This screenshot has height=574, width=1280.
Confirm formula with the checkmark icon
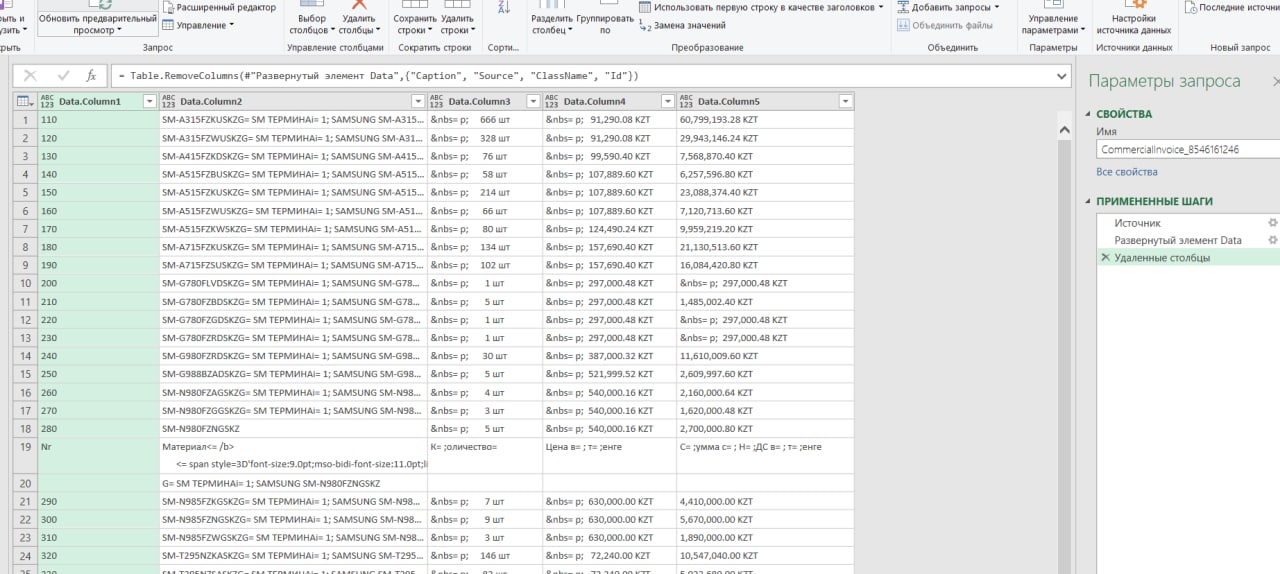click(x=63, y=76)
